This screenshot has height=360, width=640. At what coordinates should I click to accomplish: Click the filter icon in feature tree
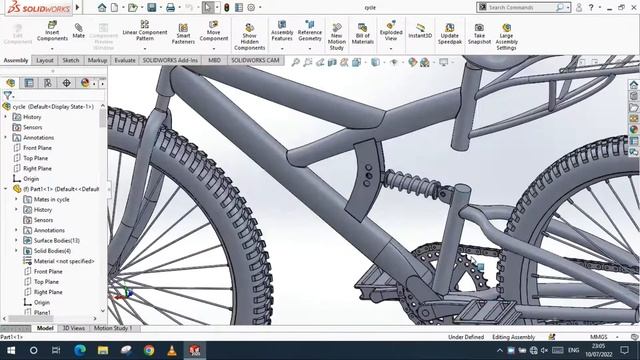click(x=7, y=96)
